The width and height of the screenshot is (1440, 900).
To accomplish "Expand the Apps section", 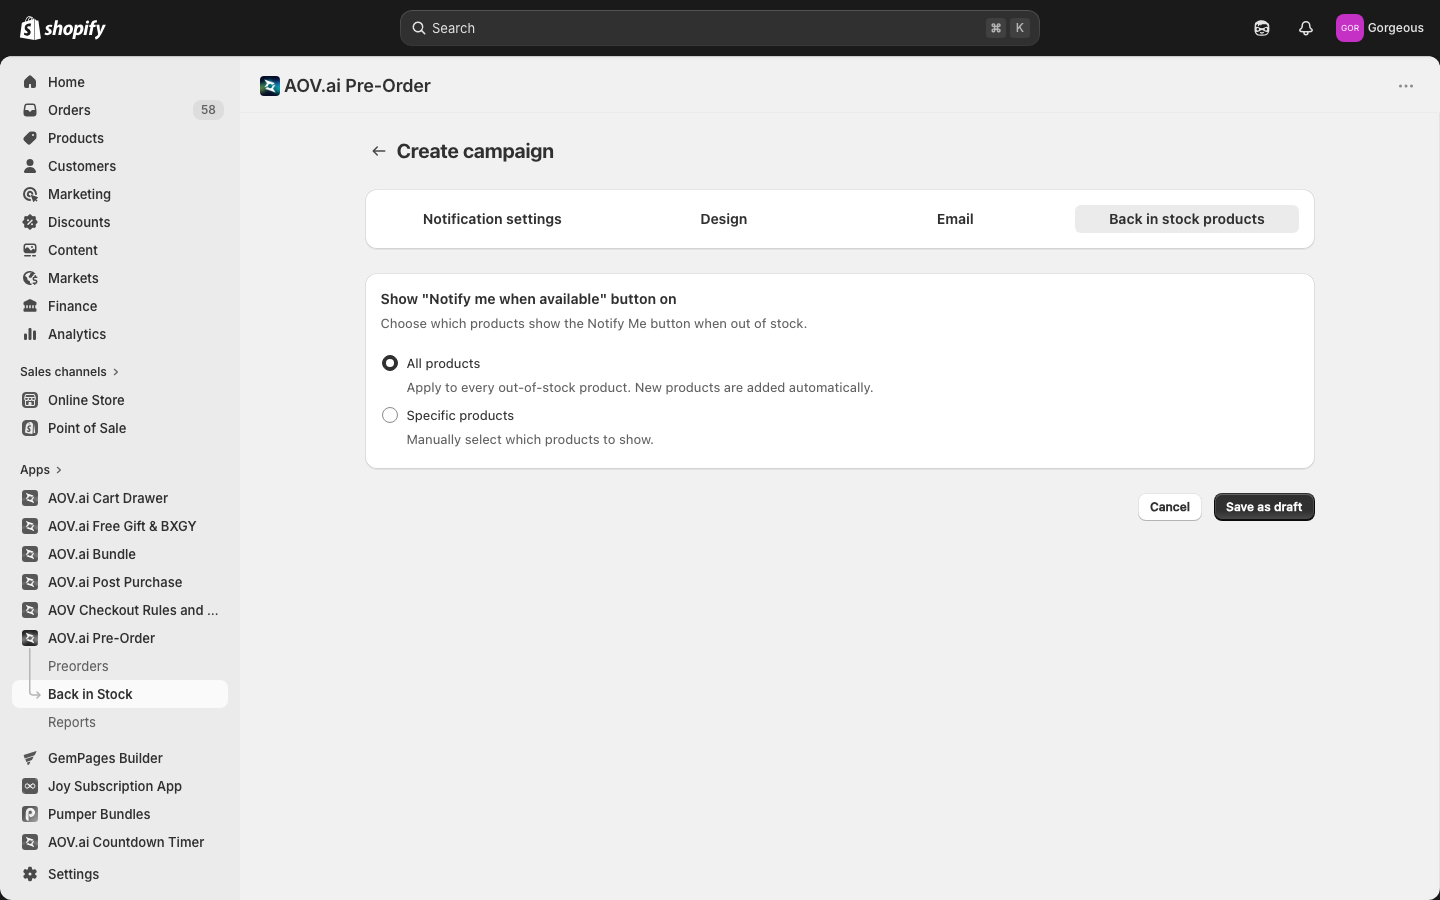I will 41,470.
